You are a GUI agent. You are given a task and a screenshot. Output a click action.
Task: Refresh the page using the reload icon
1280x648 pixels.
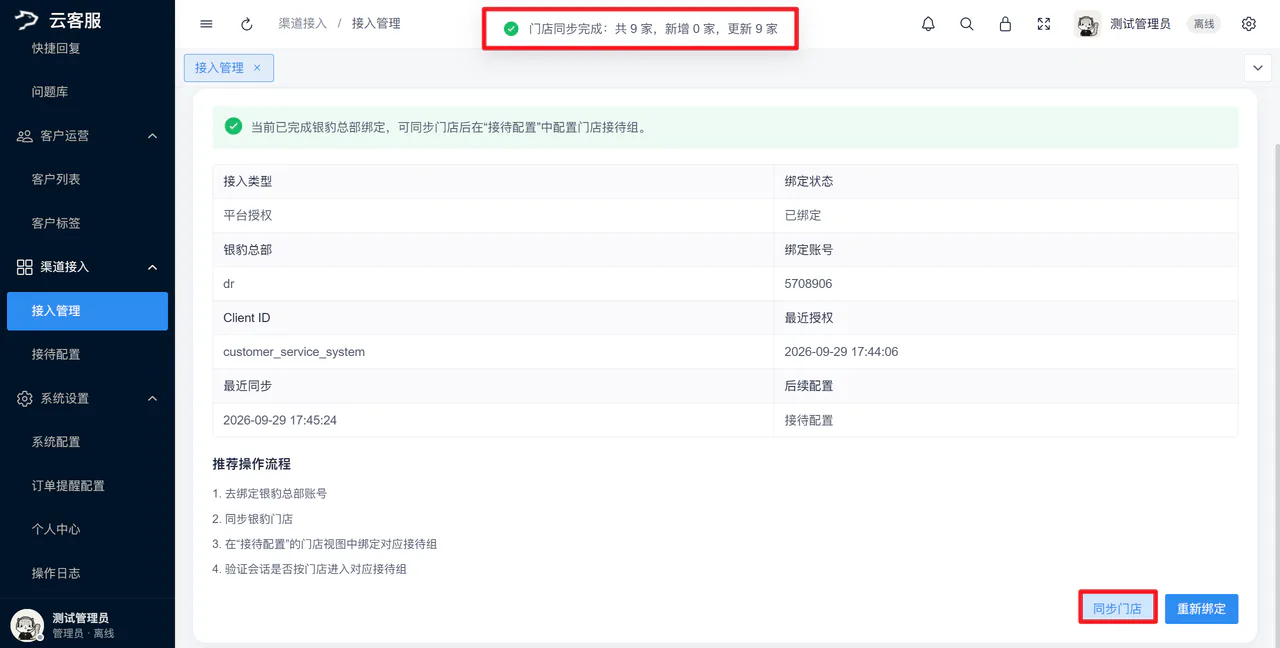point(247,24)
